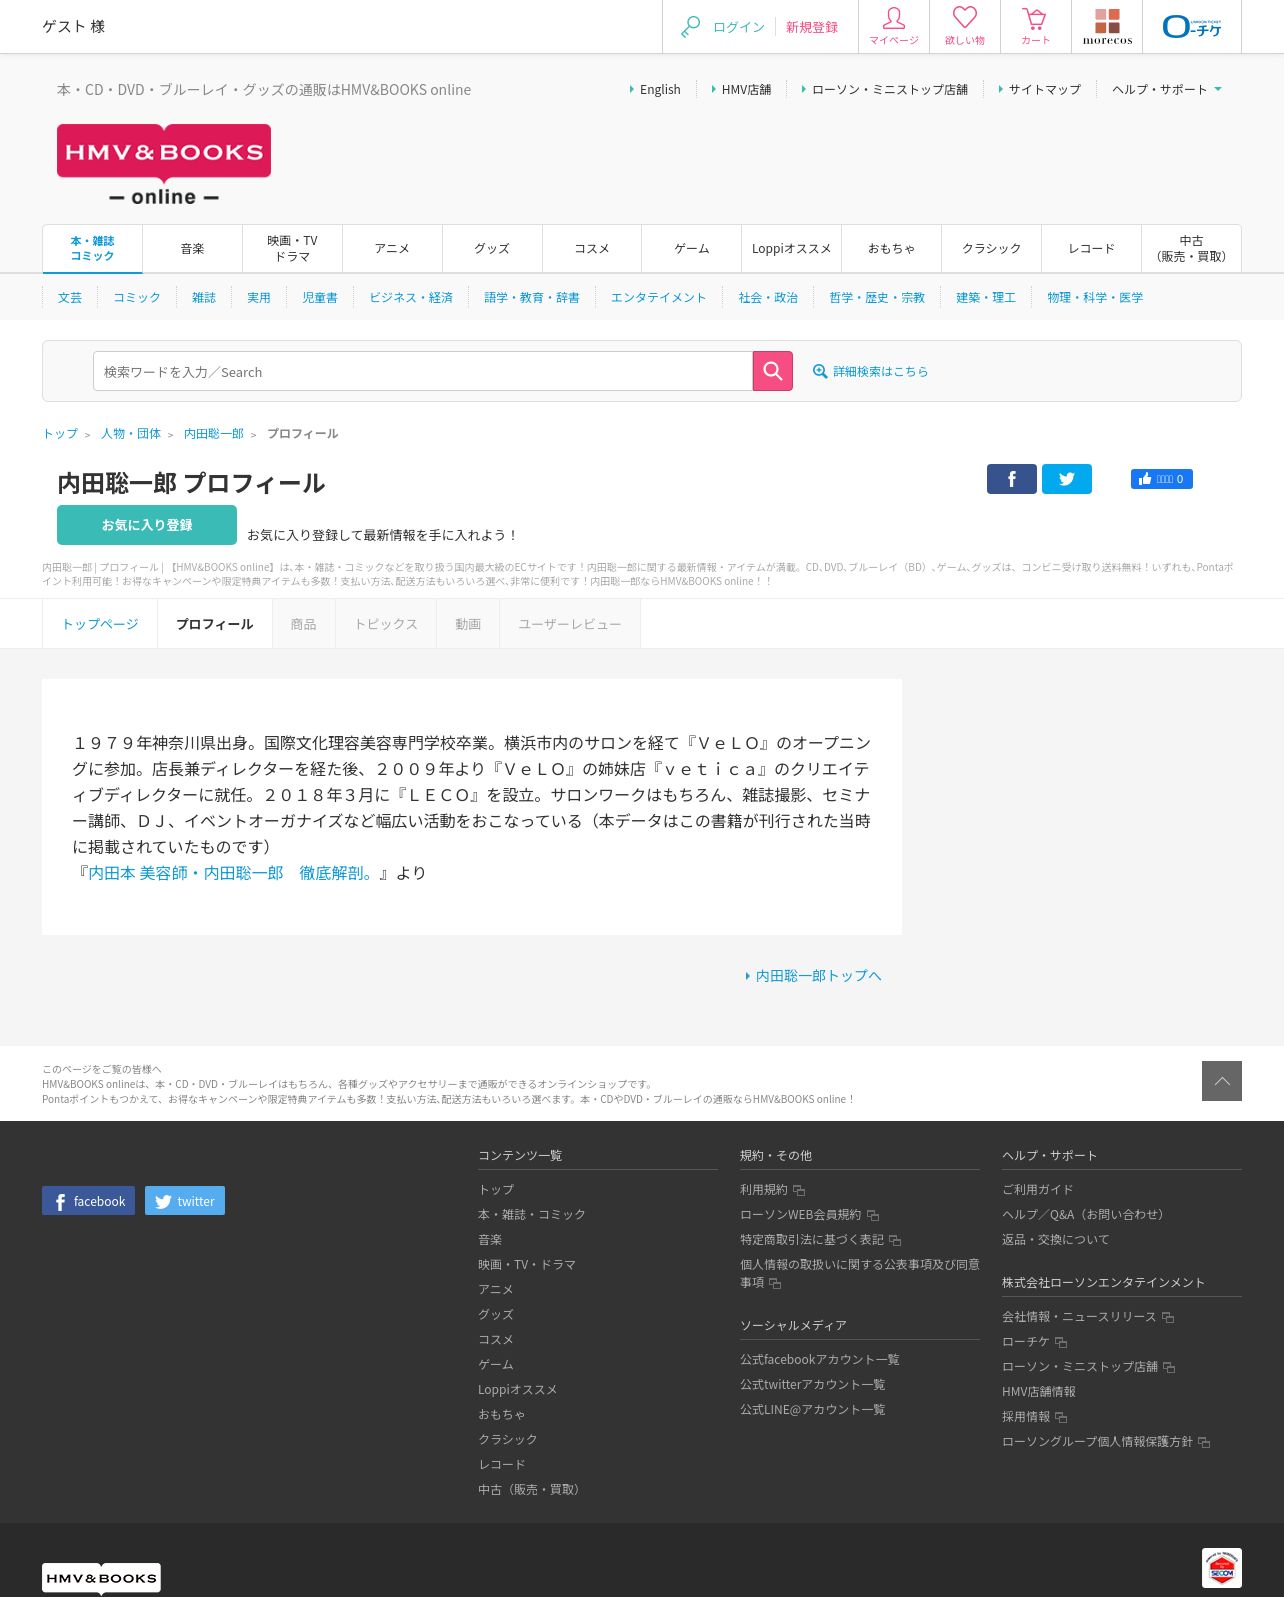Image resolution: width=1284 pixels, height=1597 pixels.
Task: Select the 映画・TVドラマ category tab
Action: (x=293, y=249)
